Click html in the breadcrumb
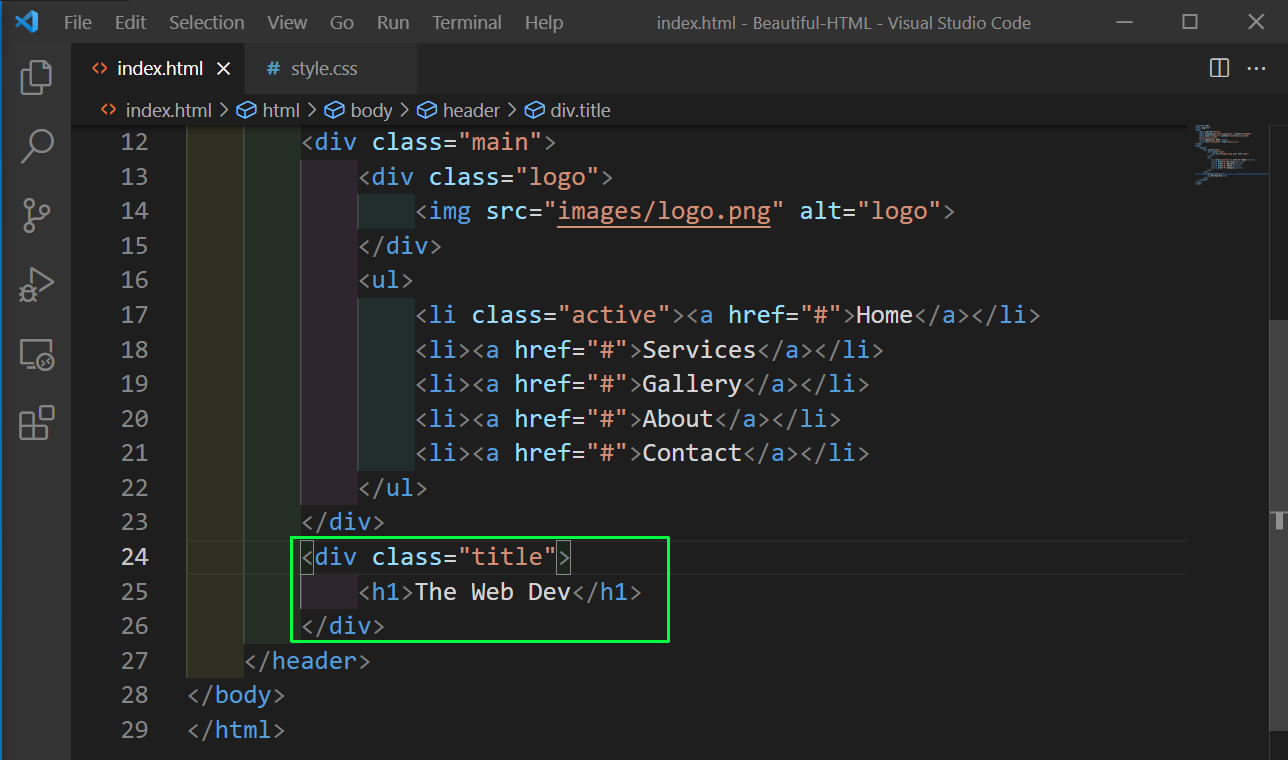Viewport: 1288px width, 760px height. pyautogui.click(x=281, y=110)
